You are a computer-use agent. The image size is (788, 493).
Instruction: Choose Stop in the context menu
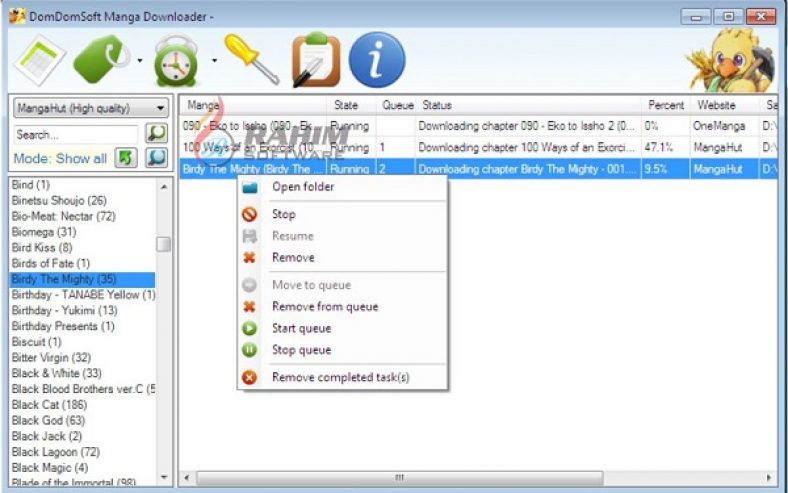point(343,215)
